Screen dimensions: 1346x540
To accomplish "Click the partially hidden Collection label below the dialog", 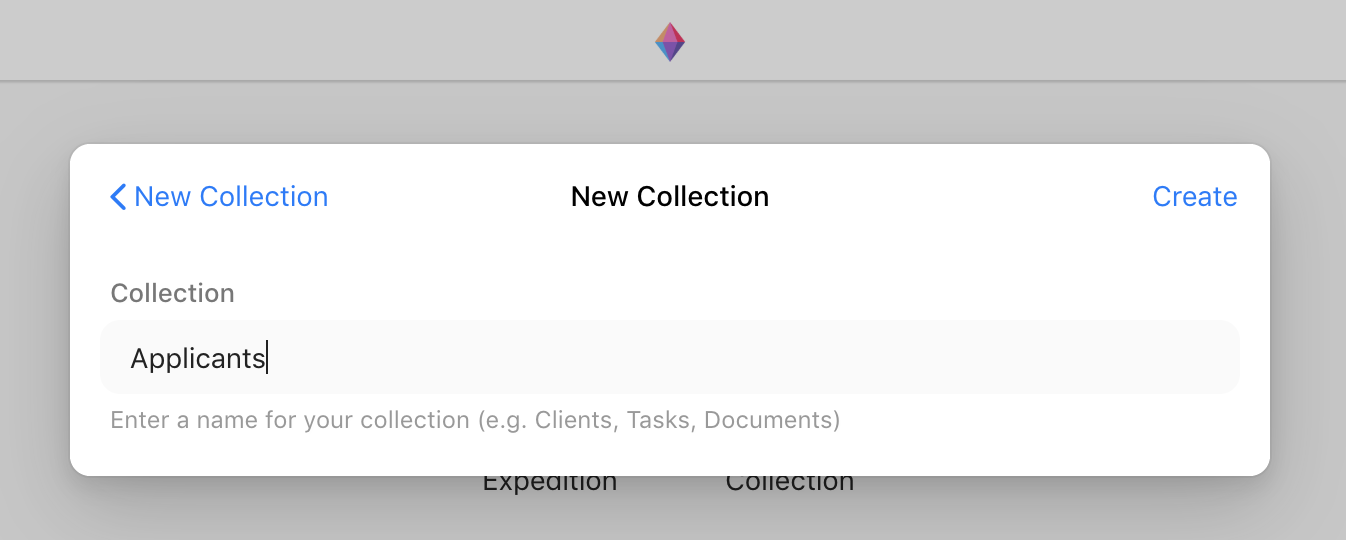I will (x=790, y=484).
